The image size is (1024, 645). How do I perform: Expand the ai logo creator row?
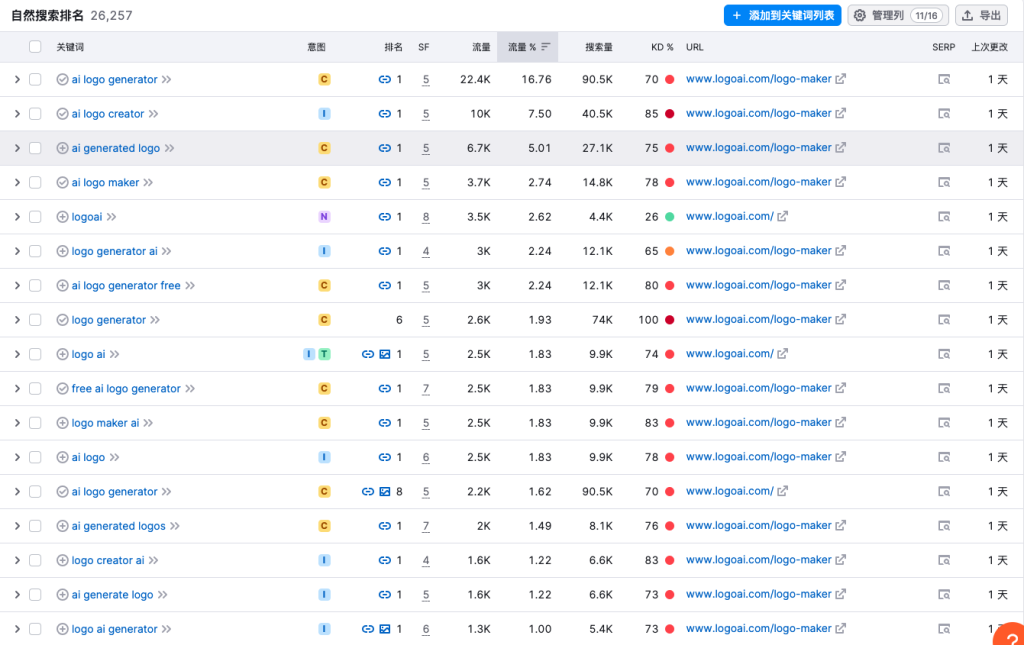tap(18, 114)
